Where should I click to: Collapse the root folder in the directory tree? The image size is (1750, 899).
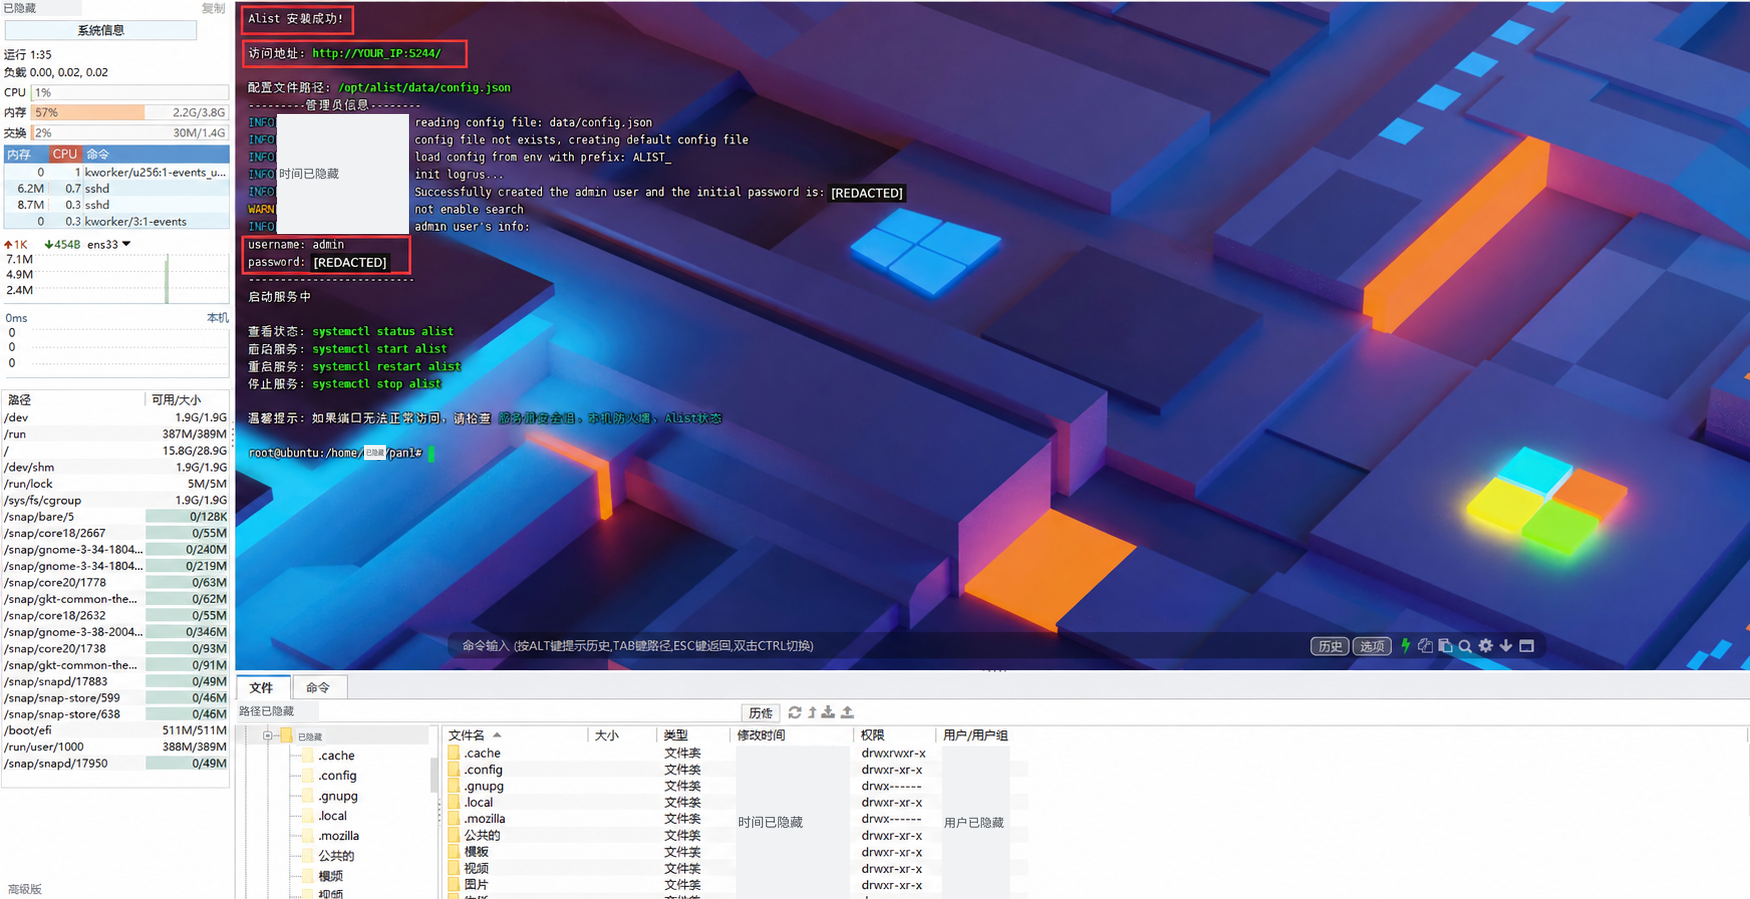tap(267, 736)
